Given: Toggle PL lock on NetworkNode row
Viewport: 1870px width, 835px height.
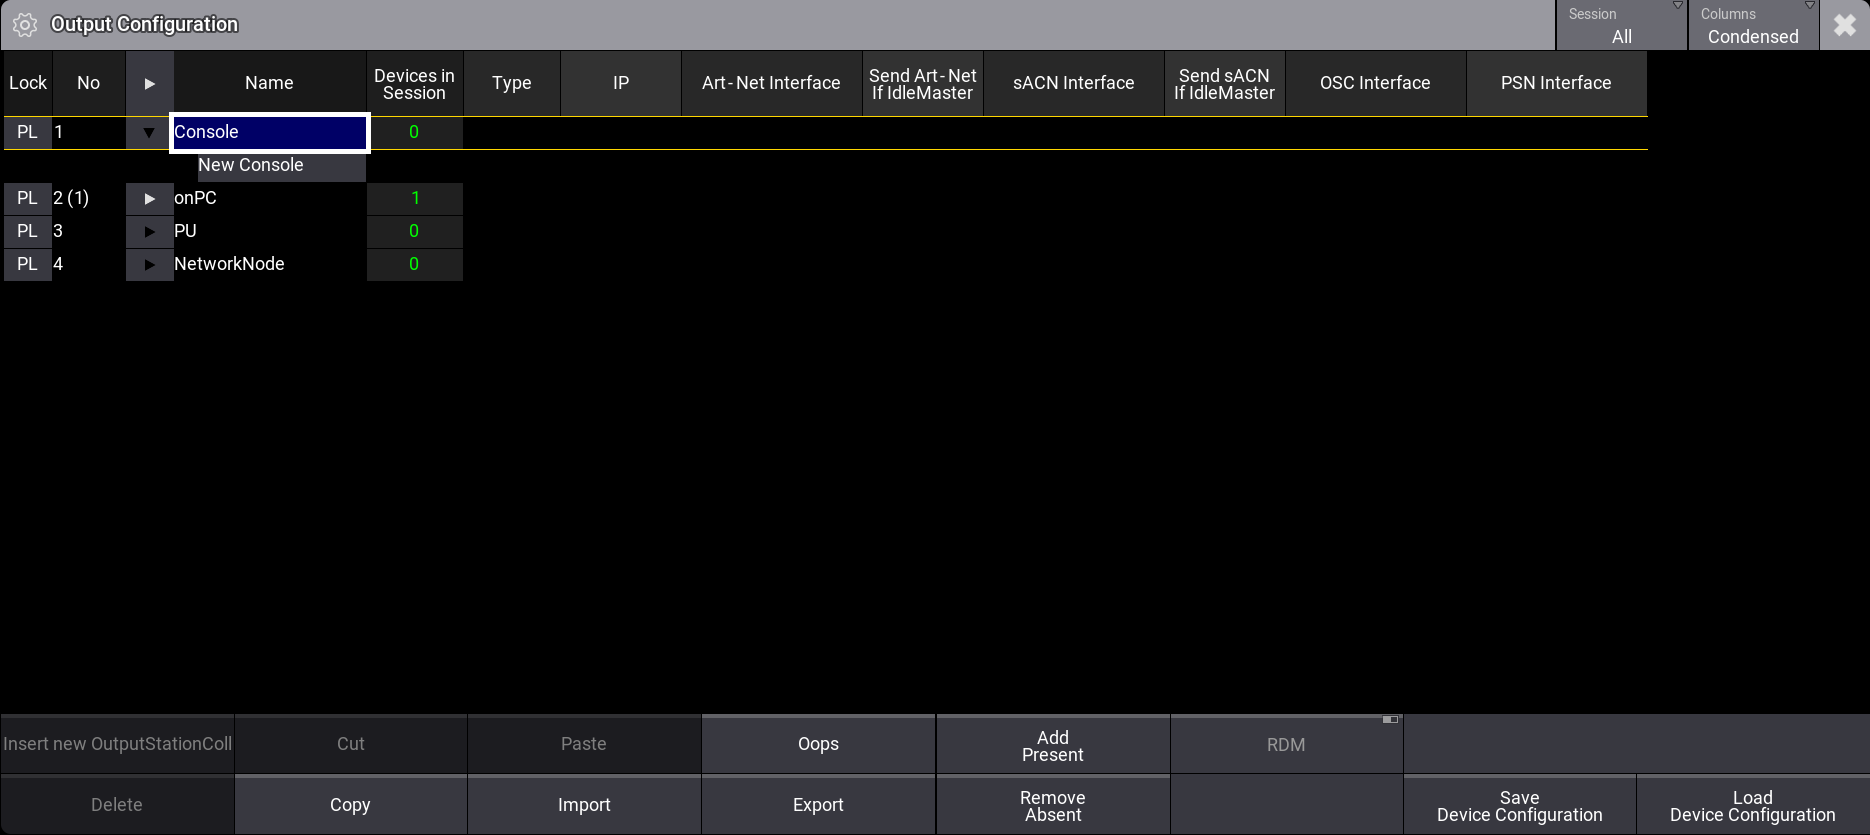Looking at the screenshot, I should pyautogui.click(x=27, y=264).
